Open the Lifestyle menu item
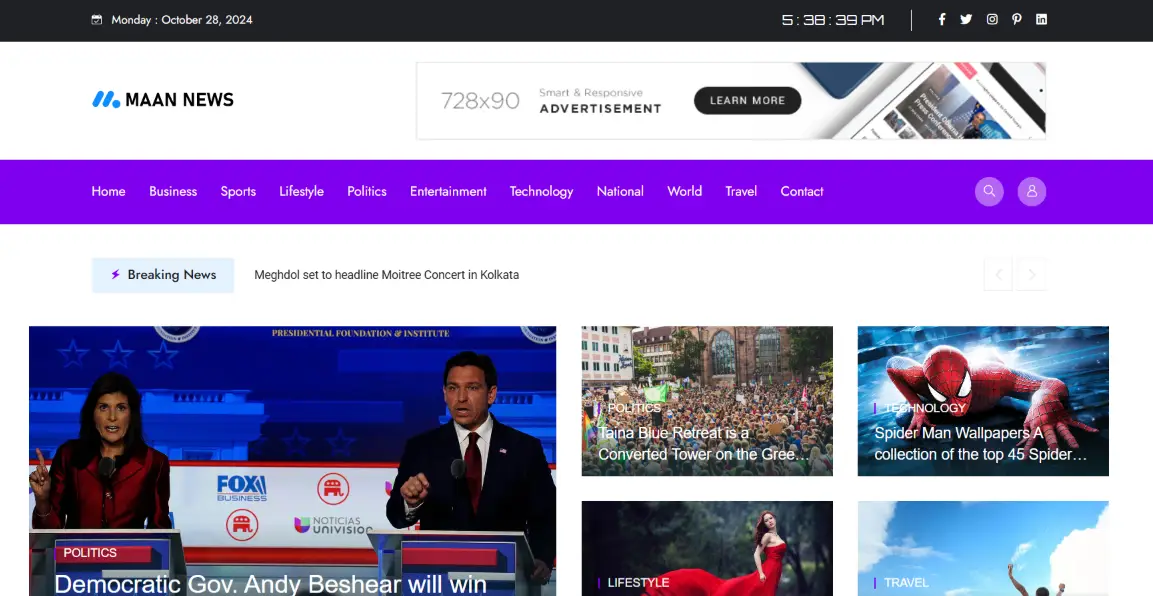 (301, 191)
